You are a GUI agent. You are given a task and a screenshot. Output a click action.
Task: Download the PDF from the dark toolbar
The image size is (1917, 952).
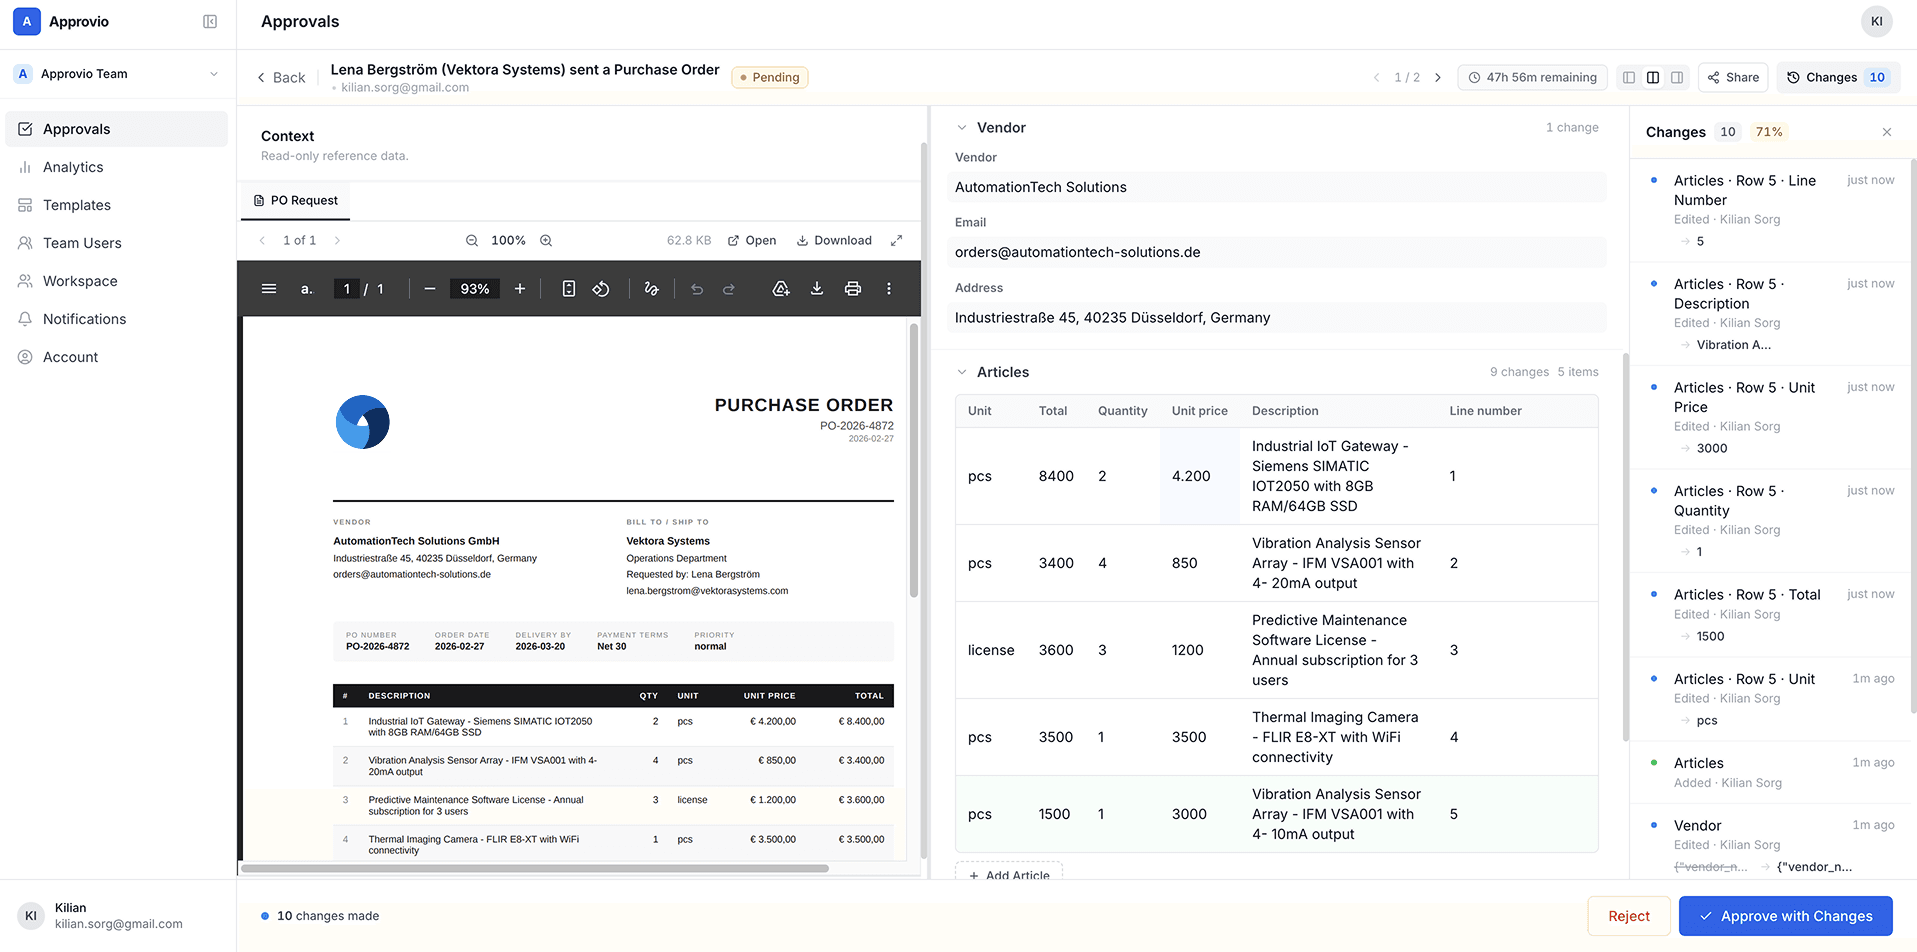tap(817, 288)
